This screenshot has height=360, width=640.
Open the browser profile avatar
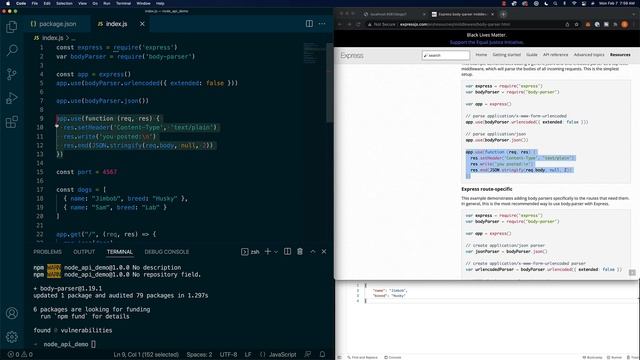tap(624, 24)
